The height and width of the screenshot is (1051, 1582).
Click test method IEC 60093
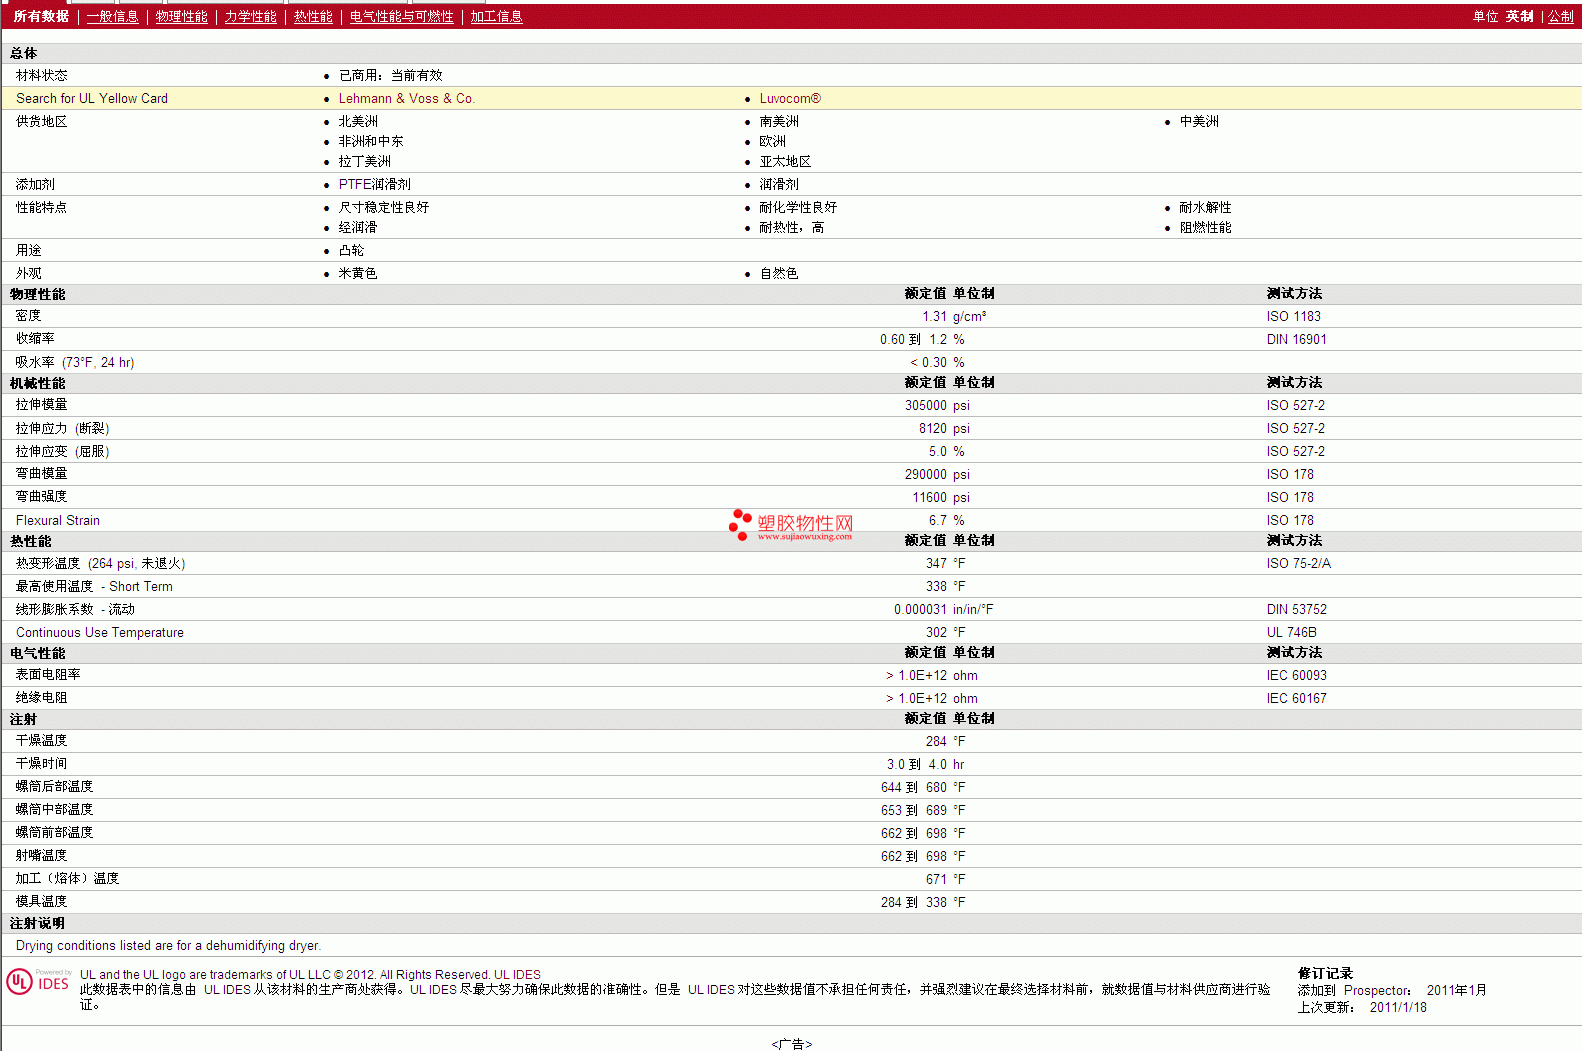tap(1297, 675)
